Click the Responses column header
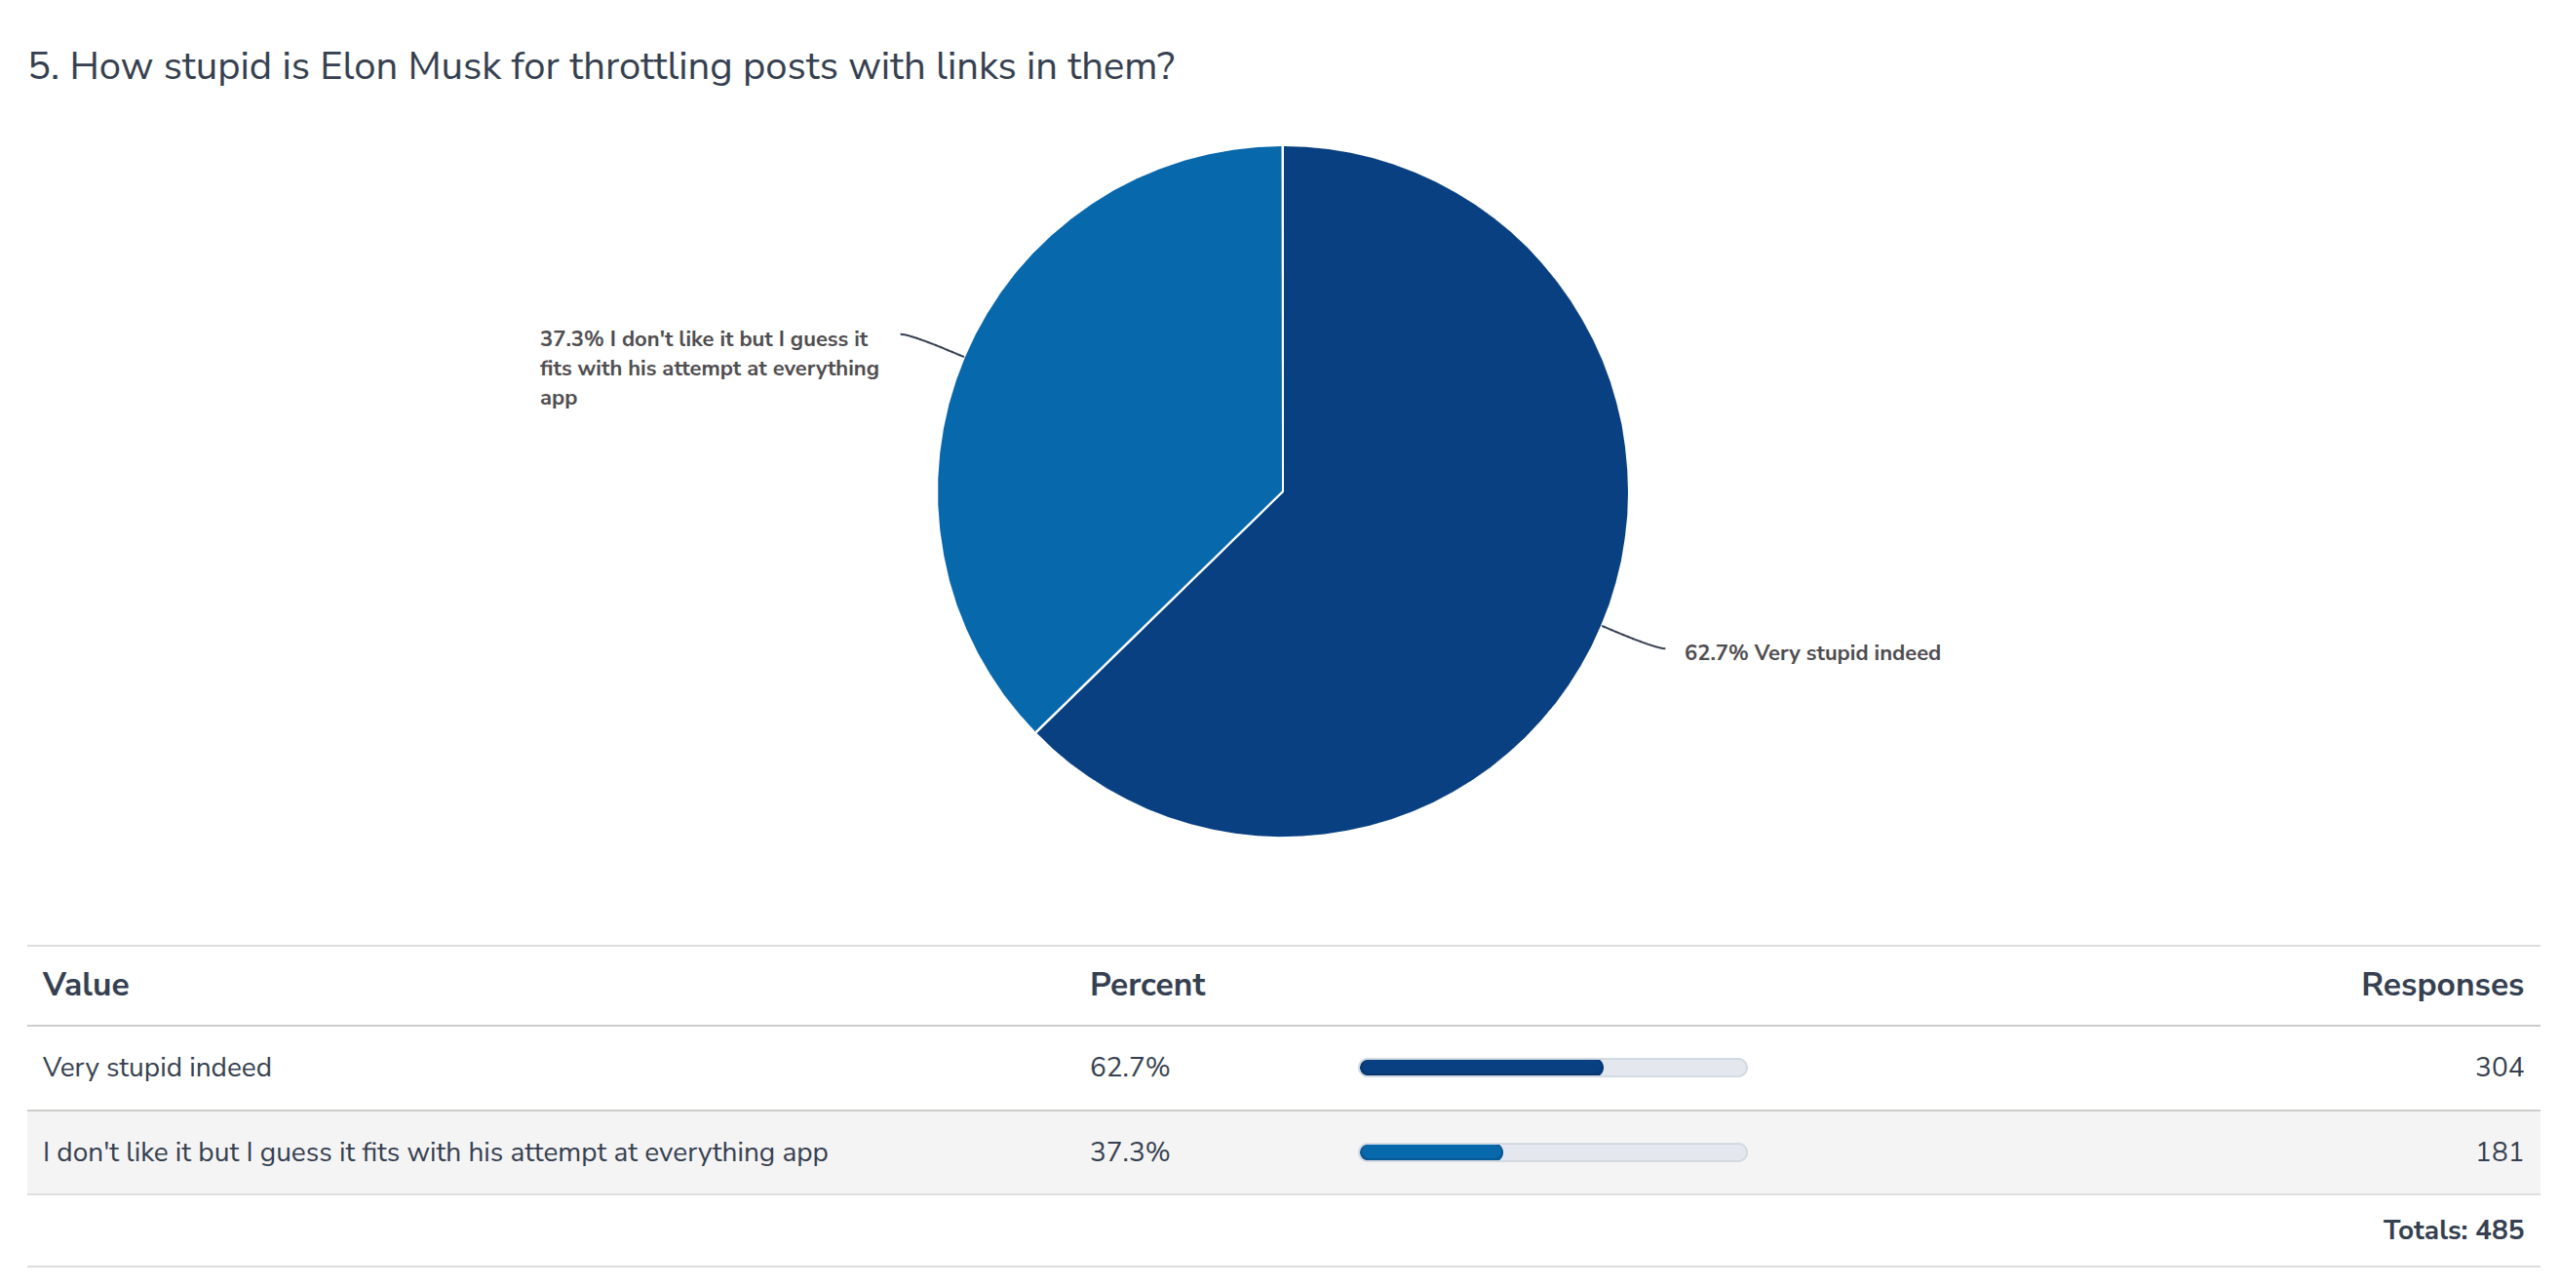Viewport: 2560px width, 1287px height. (x=2441, y=985)
